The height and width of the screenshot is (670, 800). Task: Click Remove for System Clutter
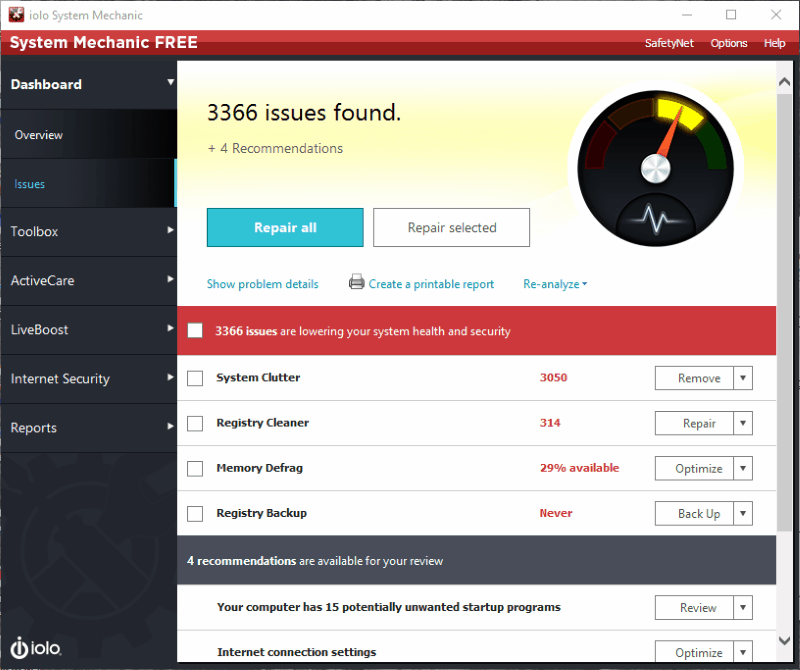point(694,378)
